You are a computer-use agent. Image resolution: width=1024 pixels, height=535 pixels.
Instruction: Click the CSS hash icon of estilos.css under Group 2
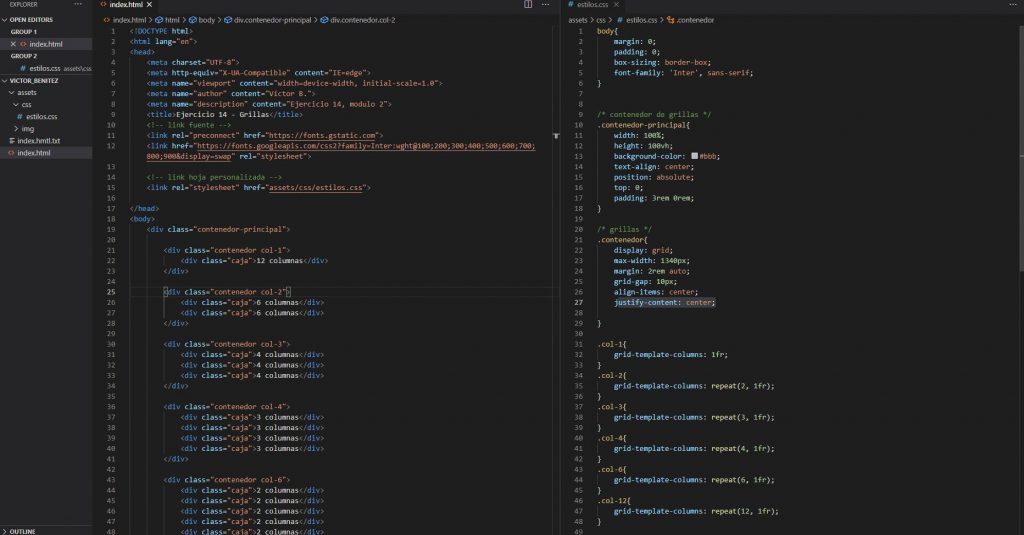click(23, 68)
